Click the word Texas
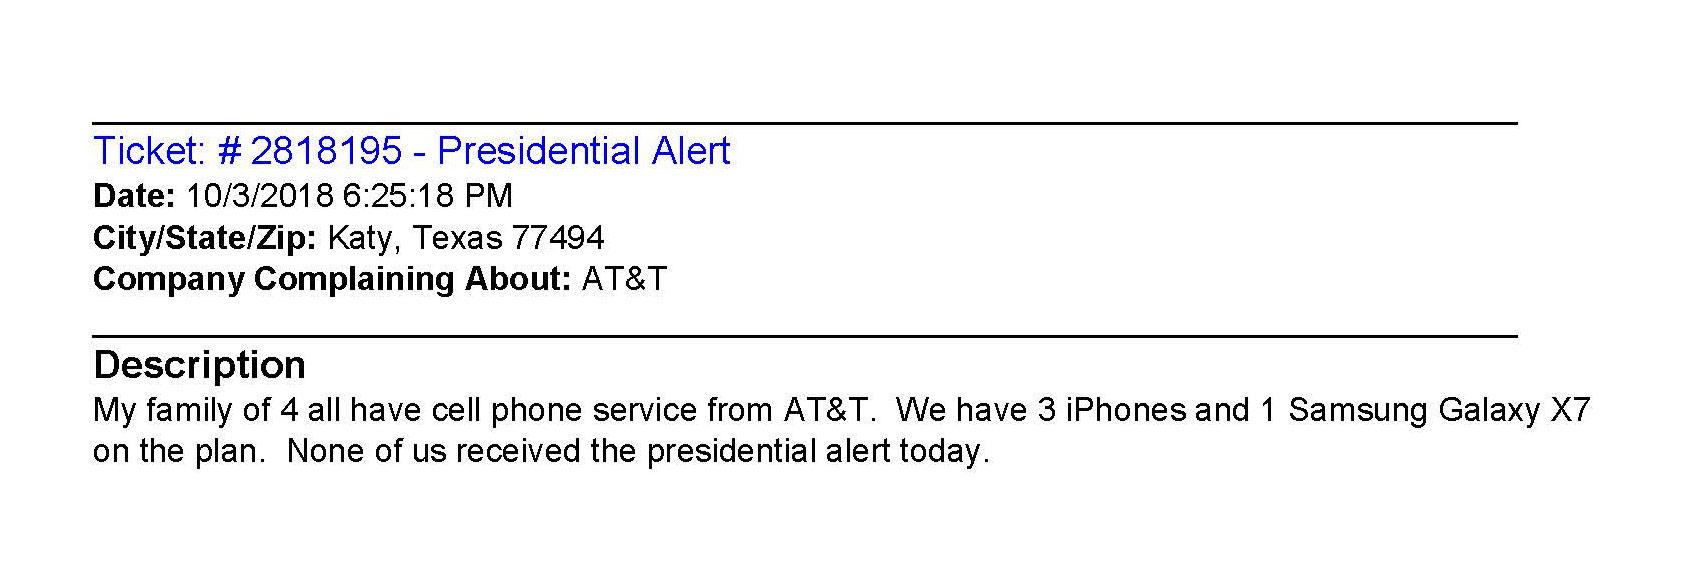1693x569 pixels. pos(457,238)
